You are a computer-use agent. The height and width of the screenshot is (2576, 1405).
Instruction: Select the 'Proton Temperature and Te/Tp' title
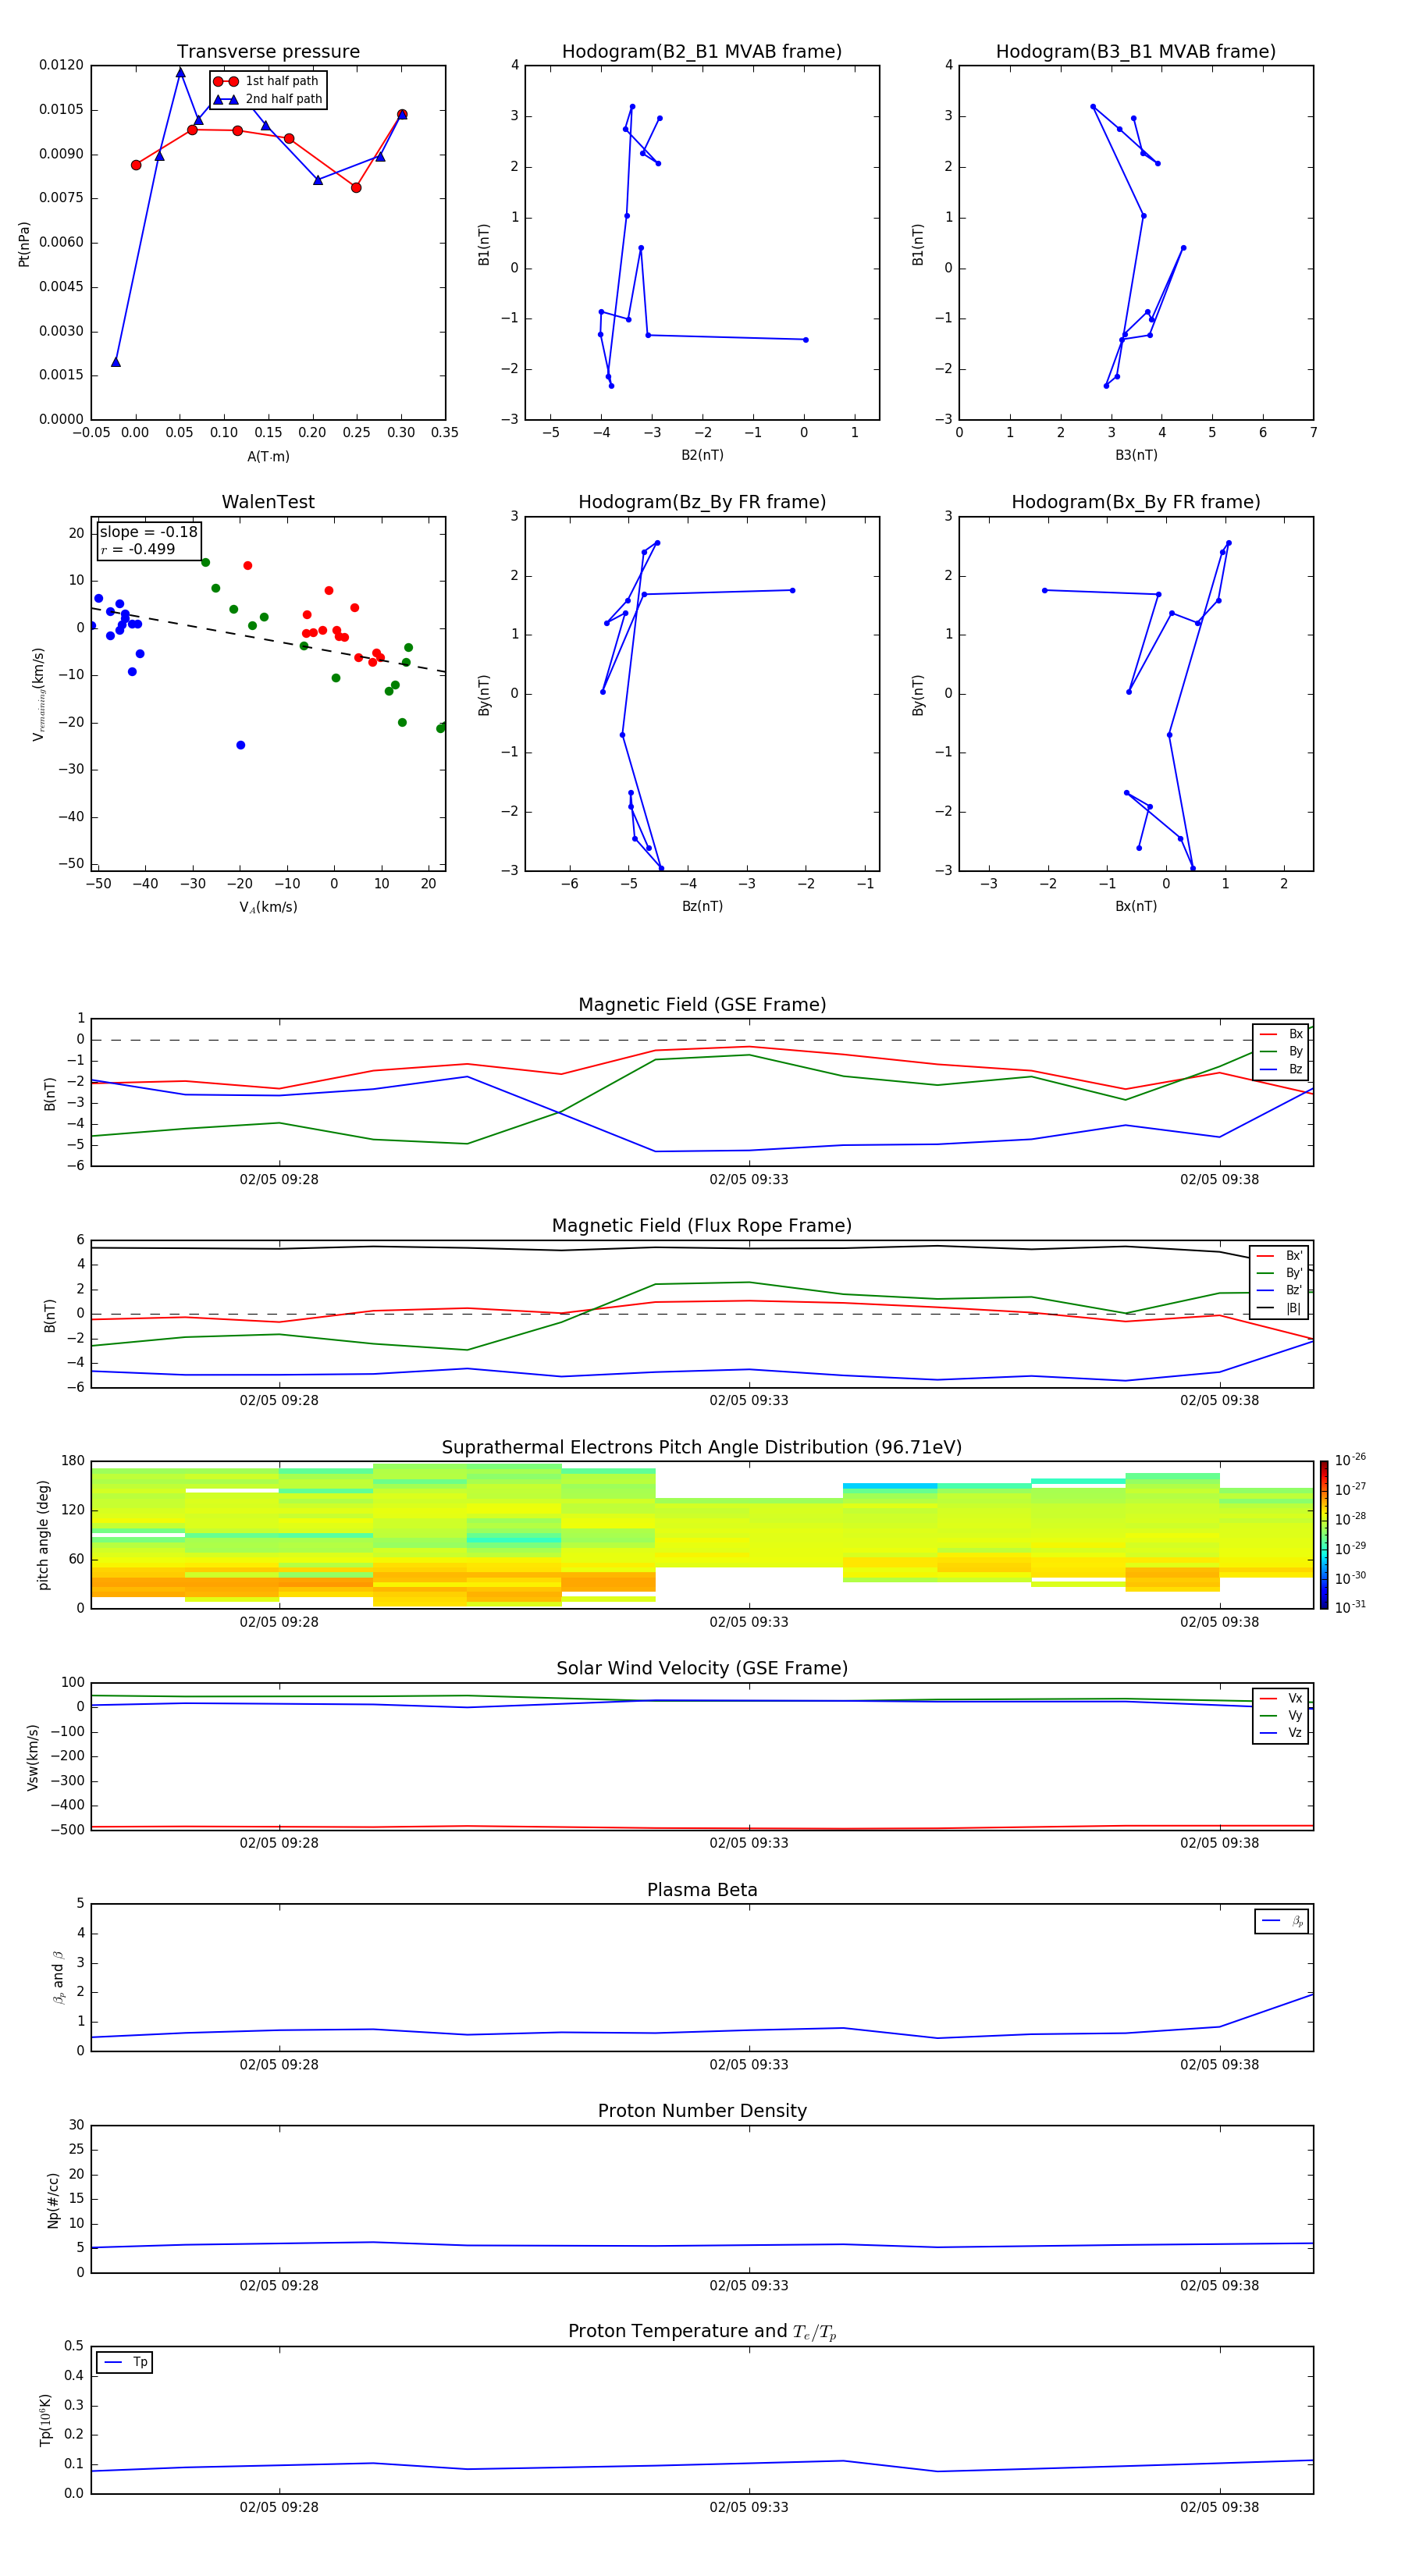(702, 2332)
